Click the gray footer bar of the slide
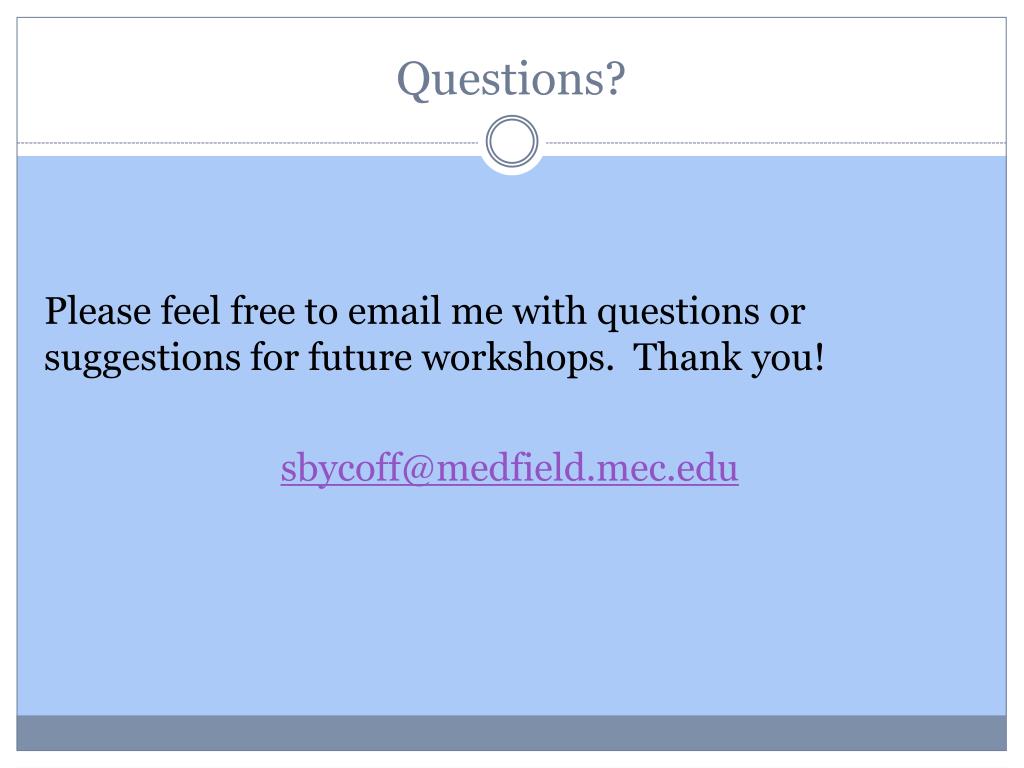1024x768 pixels. tap(511, 733)
